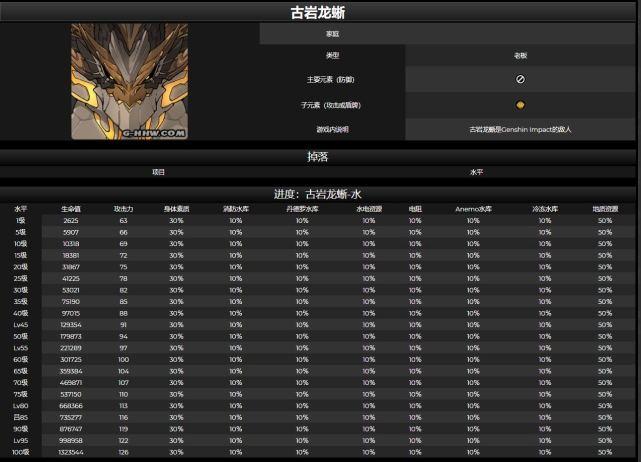Click the orange Geo sub-element icon
Image resolution: width=641 pixels, height=462 pixels.
(x=520, y=104)
